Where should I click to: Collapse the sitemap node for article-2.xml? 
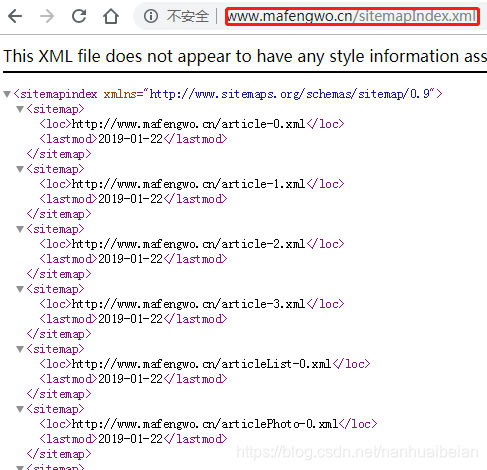[20, 229]
